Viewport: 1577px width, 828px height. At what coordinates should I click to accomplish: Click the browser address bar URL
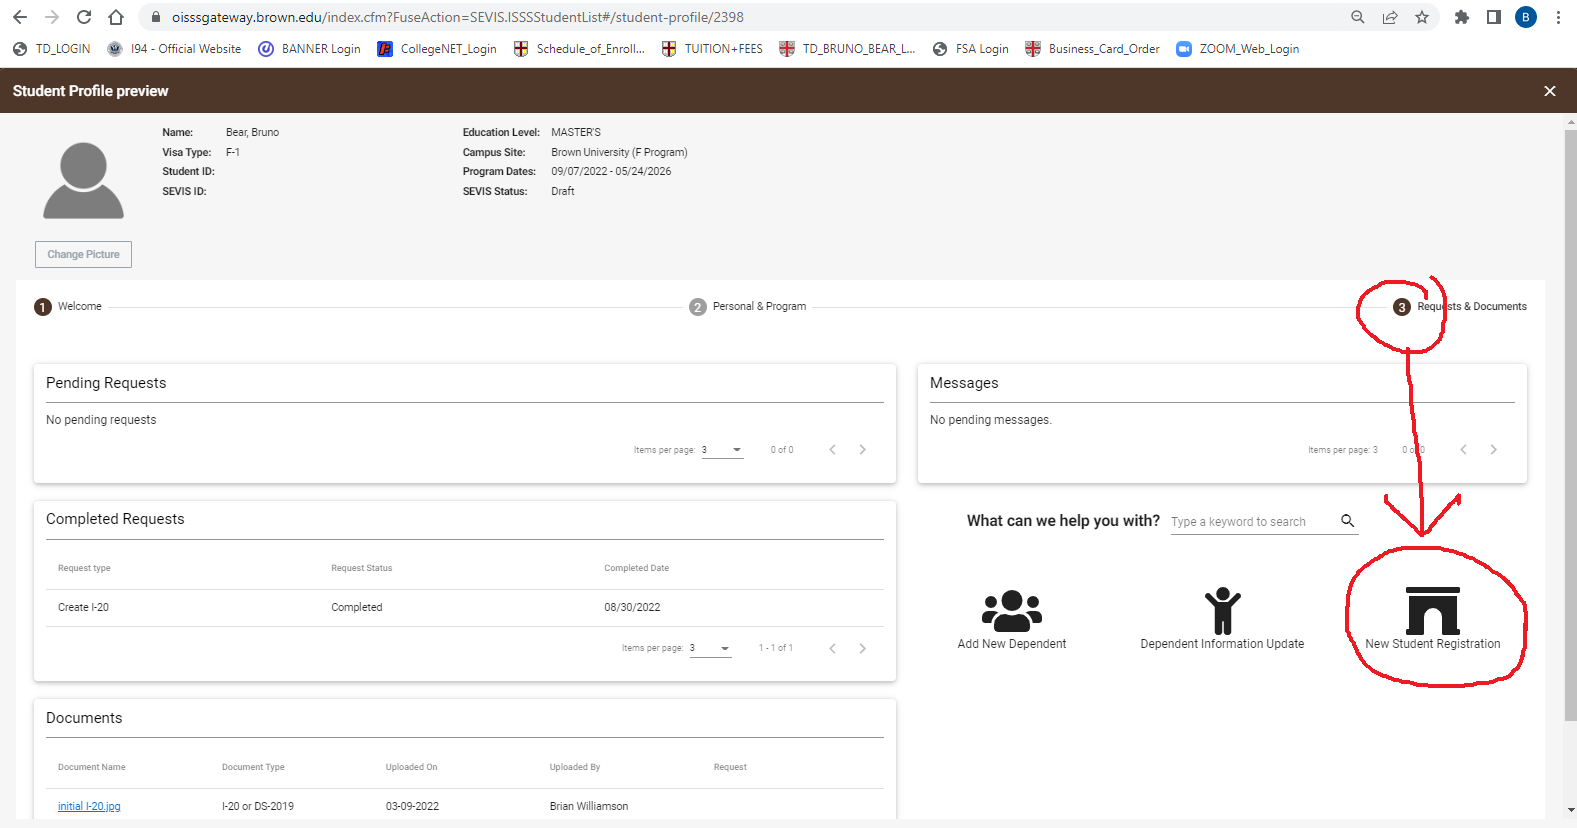point(458,17)
